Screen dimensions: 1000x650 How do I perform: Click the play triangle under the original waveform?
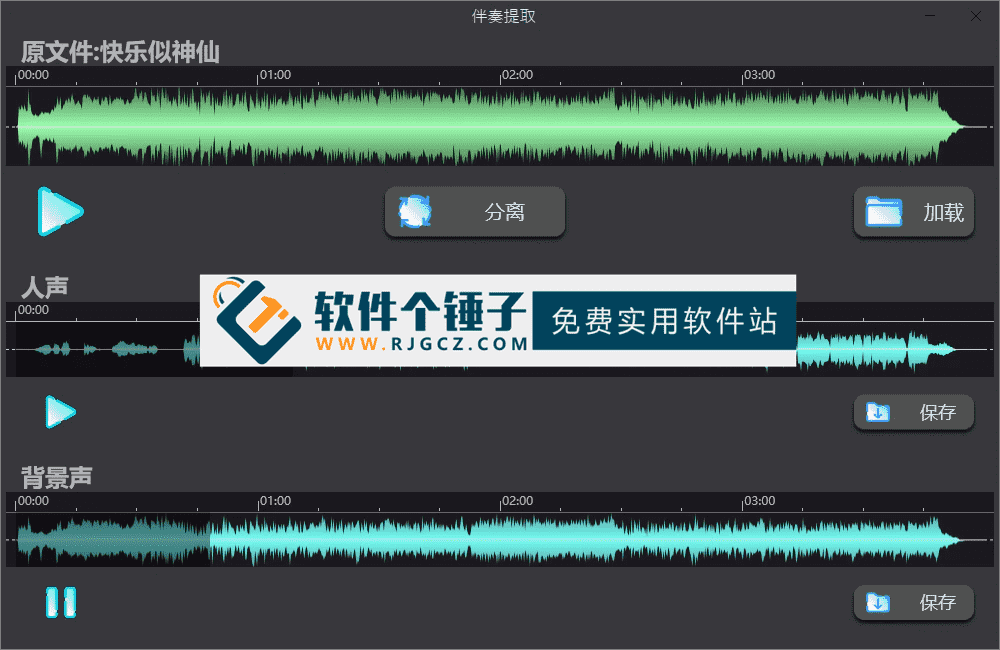coord(60,211)
